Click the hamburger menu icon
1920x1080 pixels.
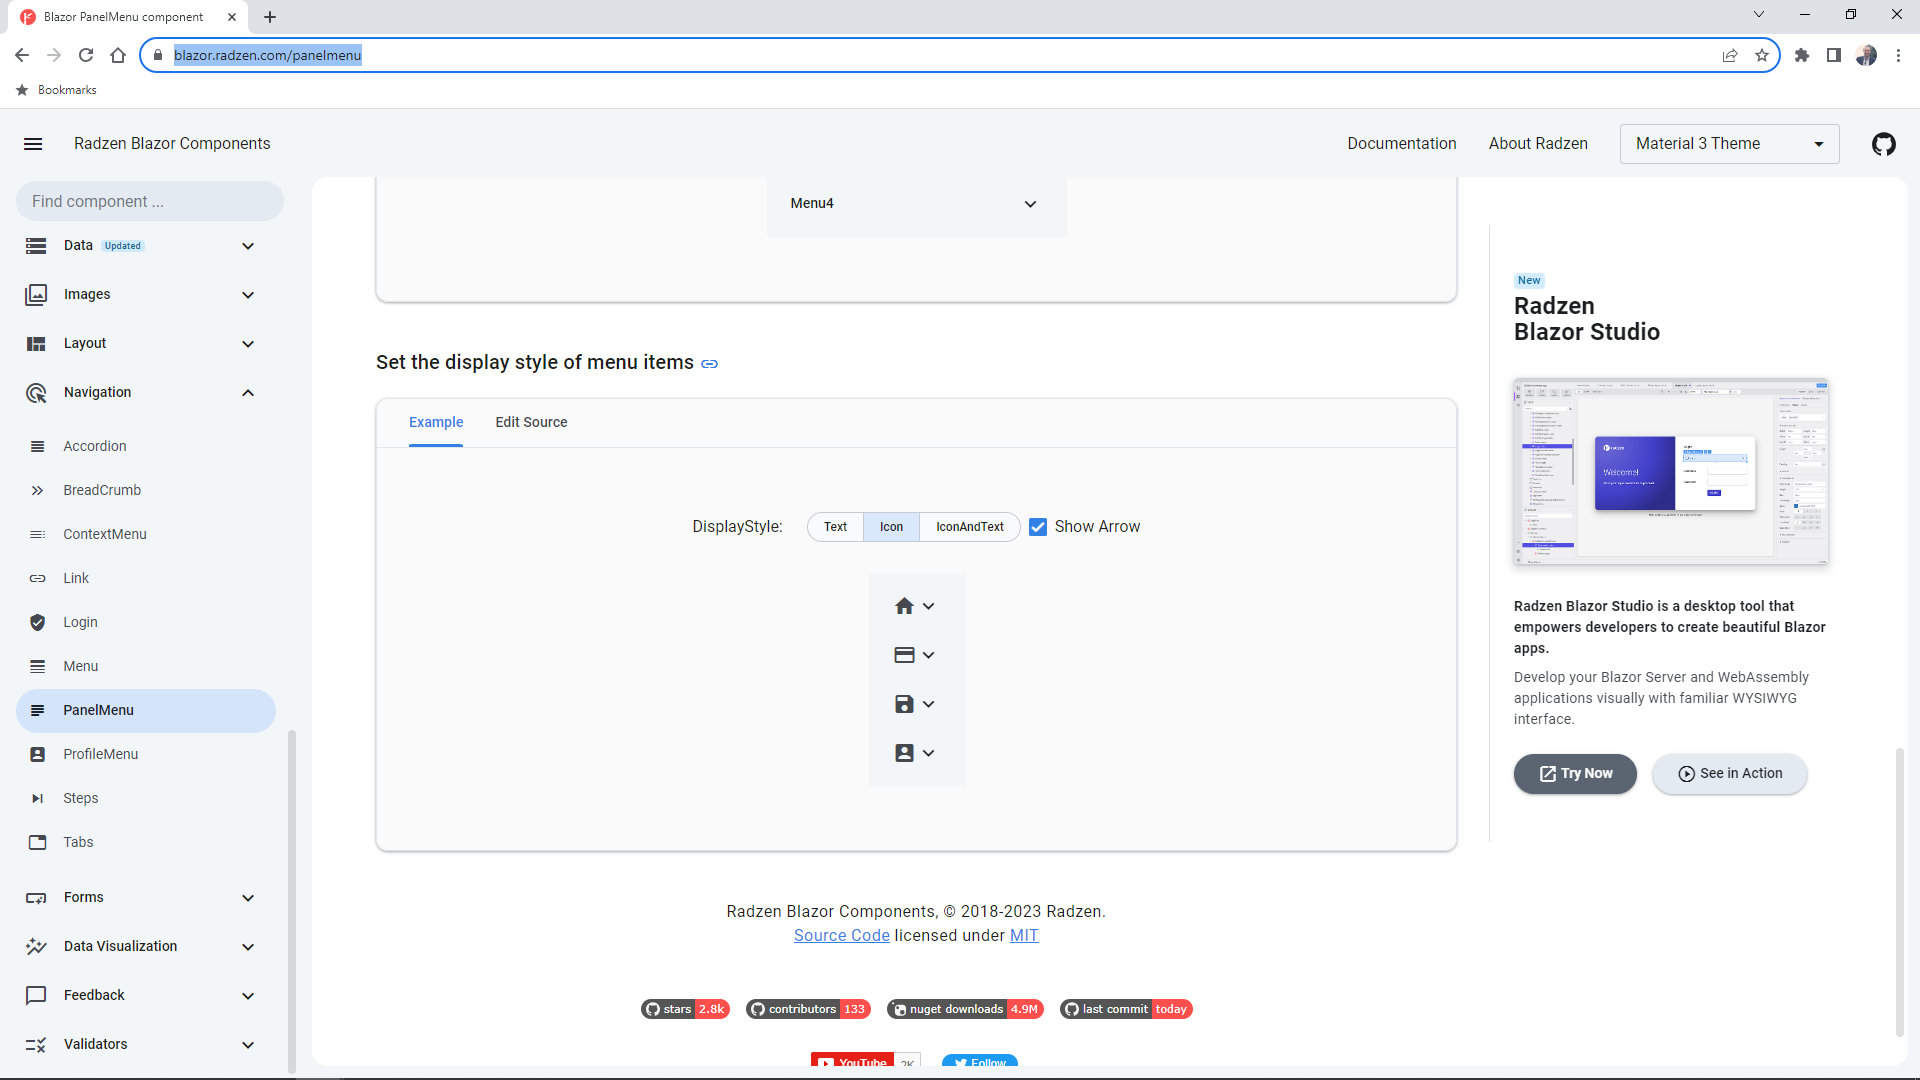click(x=33, y=144)
